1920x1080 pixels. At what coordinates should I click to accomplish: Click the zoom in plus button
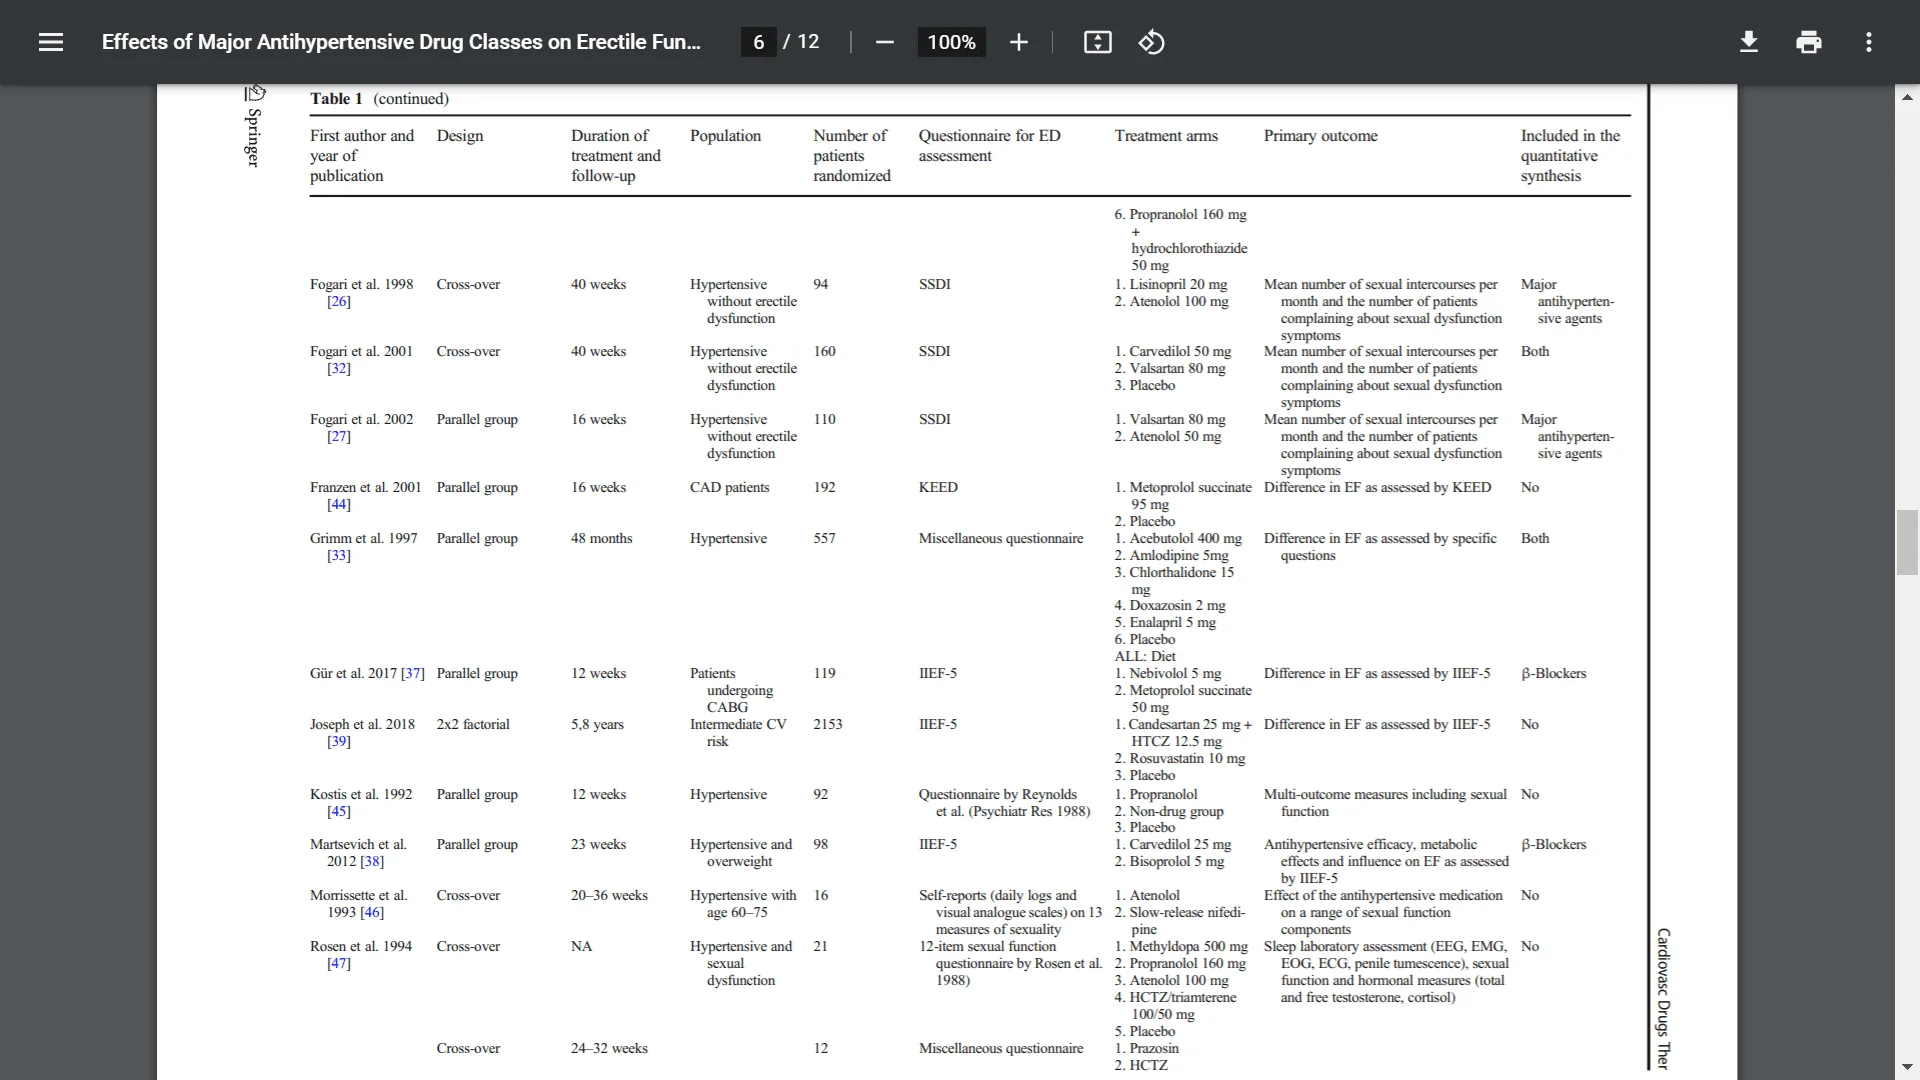pyautogui.click(x=1018, y=42)
